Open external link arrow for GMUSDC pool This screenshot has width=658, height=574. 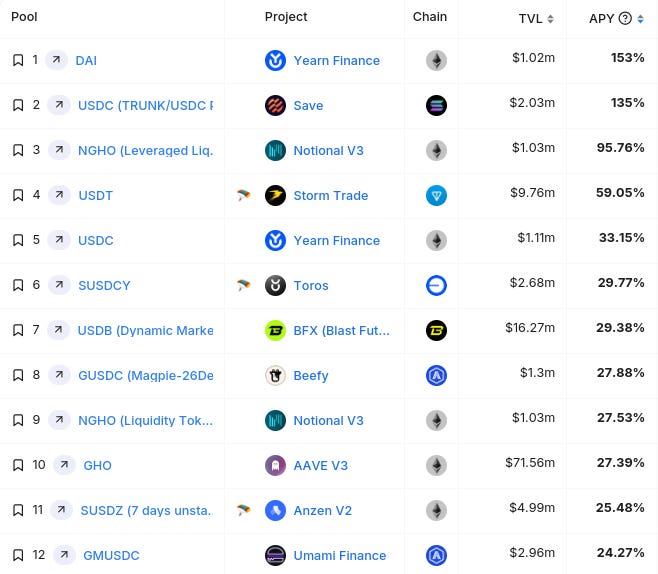[x=64, y=555]
